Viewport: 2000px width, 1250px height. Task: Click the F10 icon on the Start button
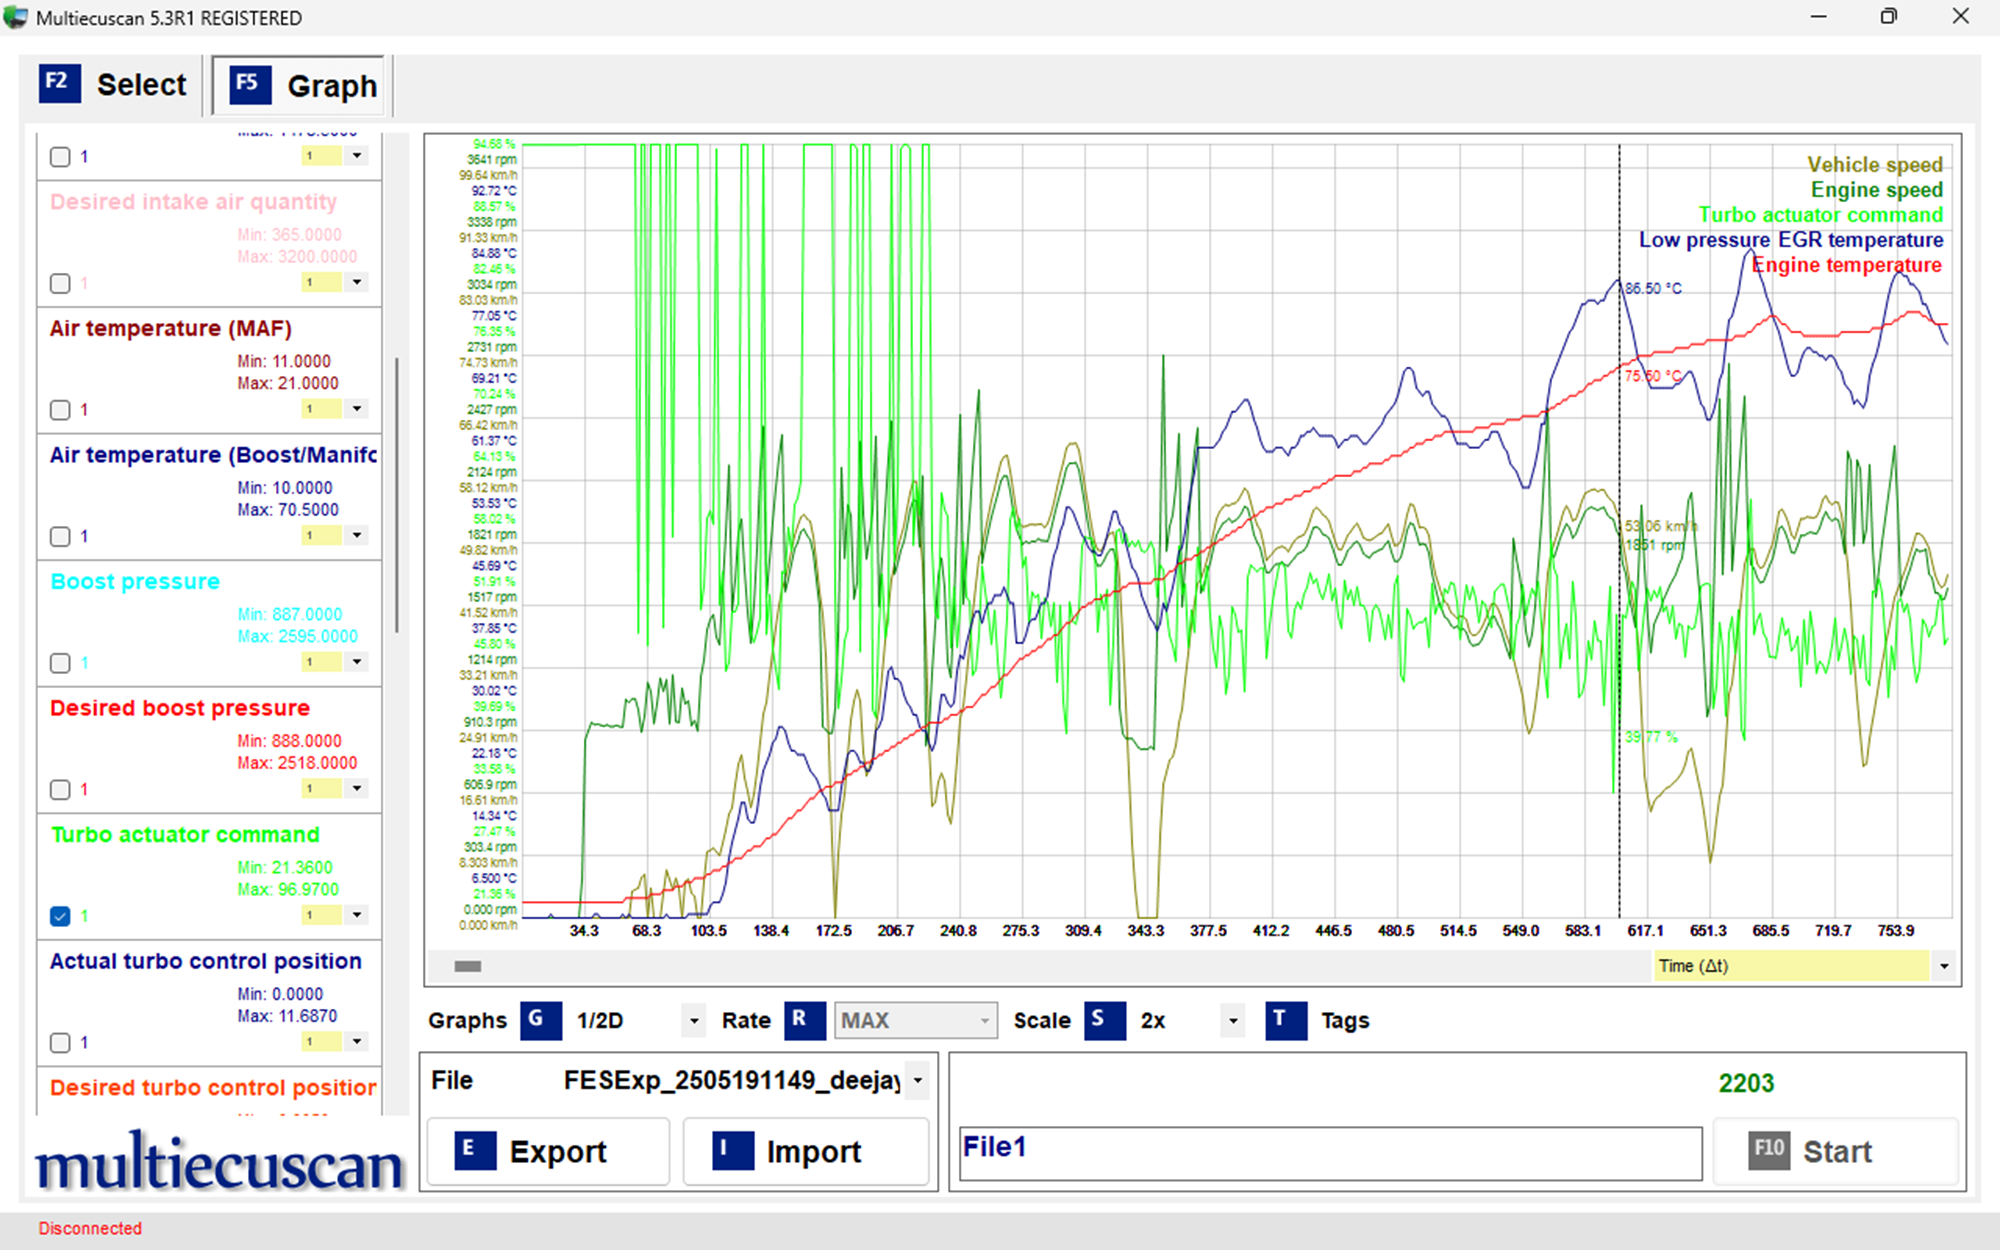click(x=1768, y=1150)
